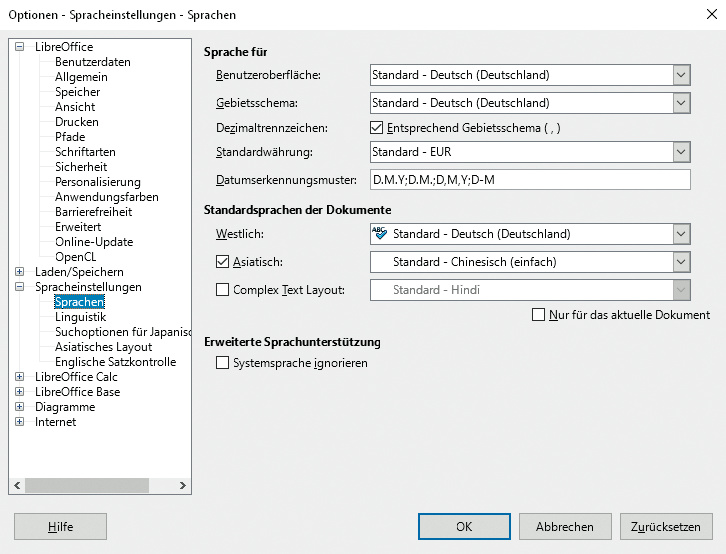This screenshot has height=554, width=726.
Task: Select Benutzerdaten in the tree
Action: point(93,62)
